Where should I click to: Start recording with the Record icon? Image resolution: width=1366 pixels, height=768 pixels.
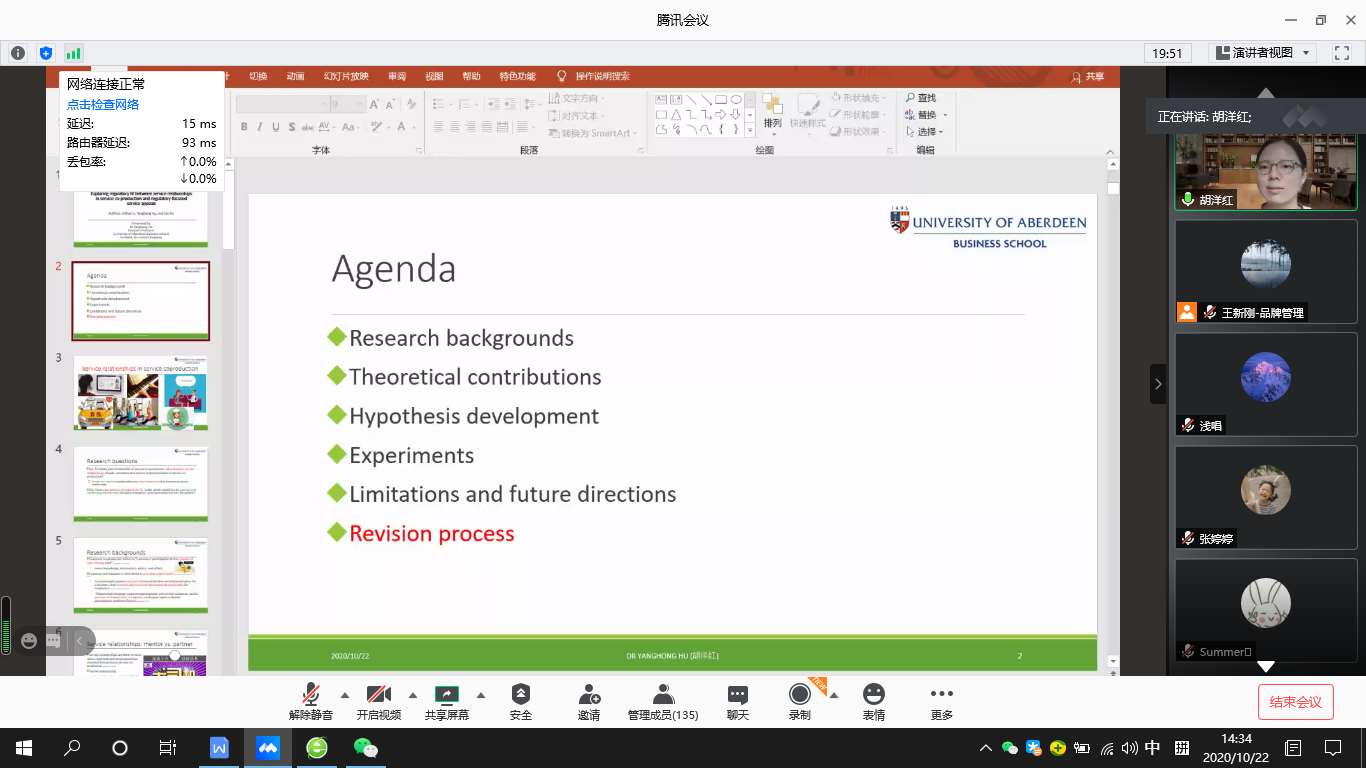tap(799, 695)
